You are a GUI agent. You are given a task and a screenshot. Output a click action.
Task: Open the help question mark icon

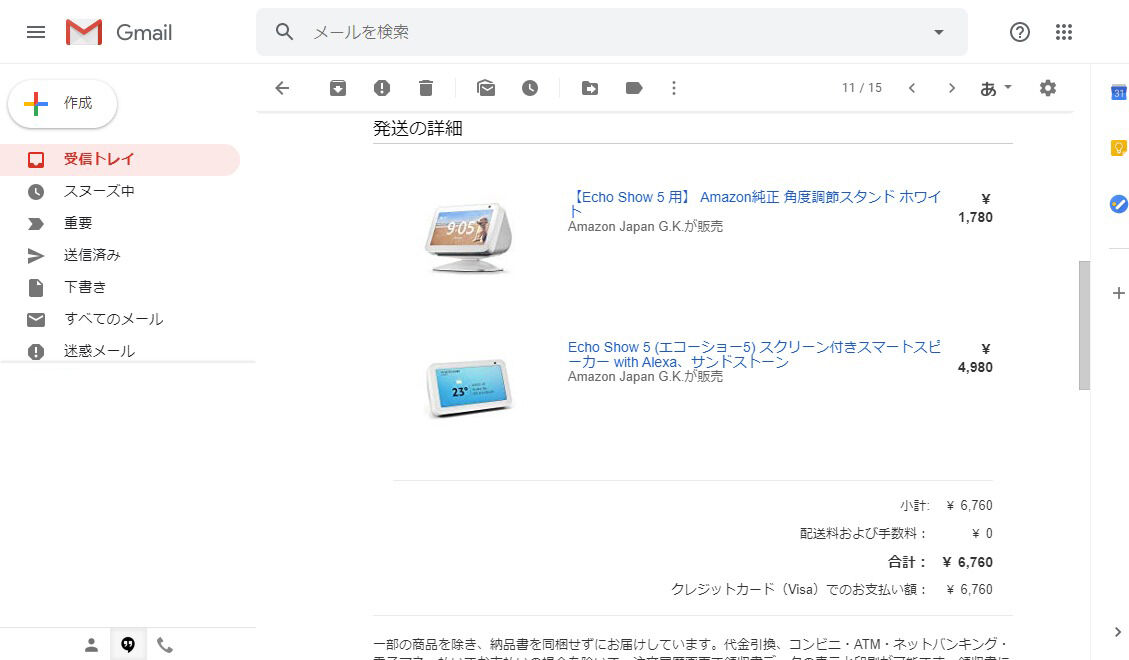(x=1020, y=32)
